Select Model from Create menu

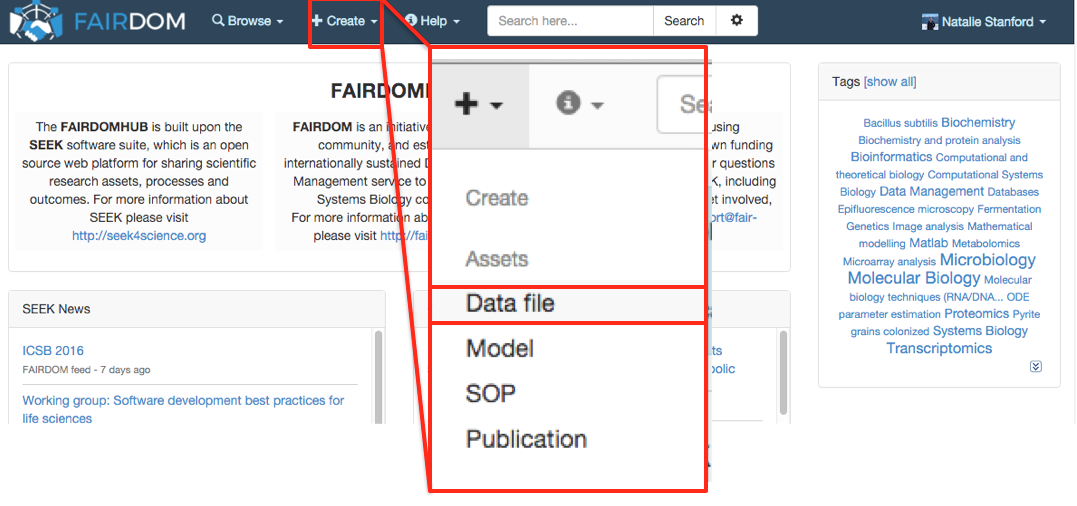(x=500, y=349)
